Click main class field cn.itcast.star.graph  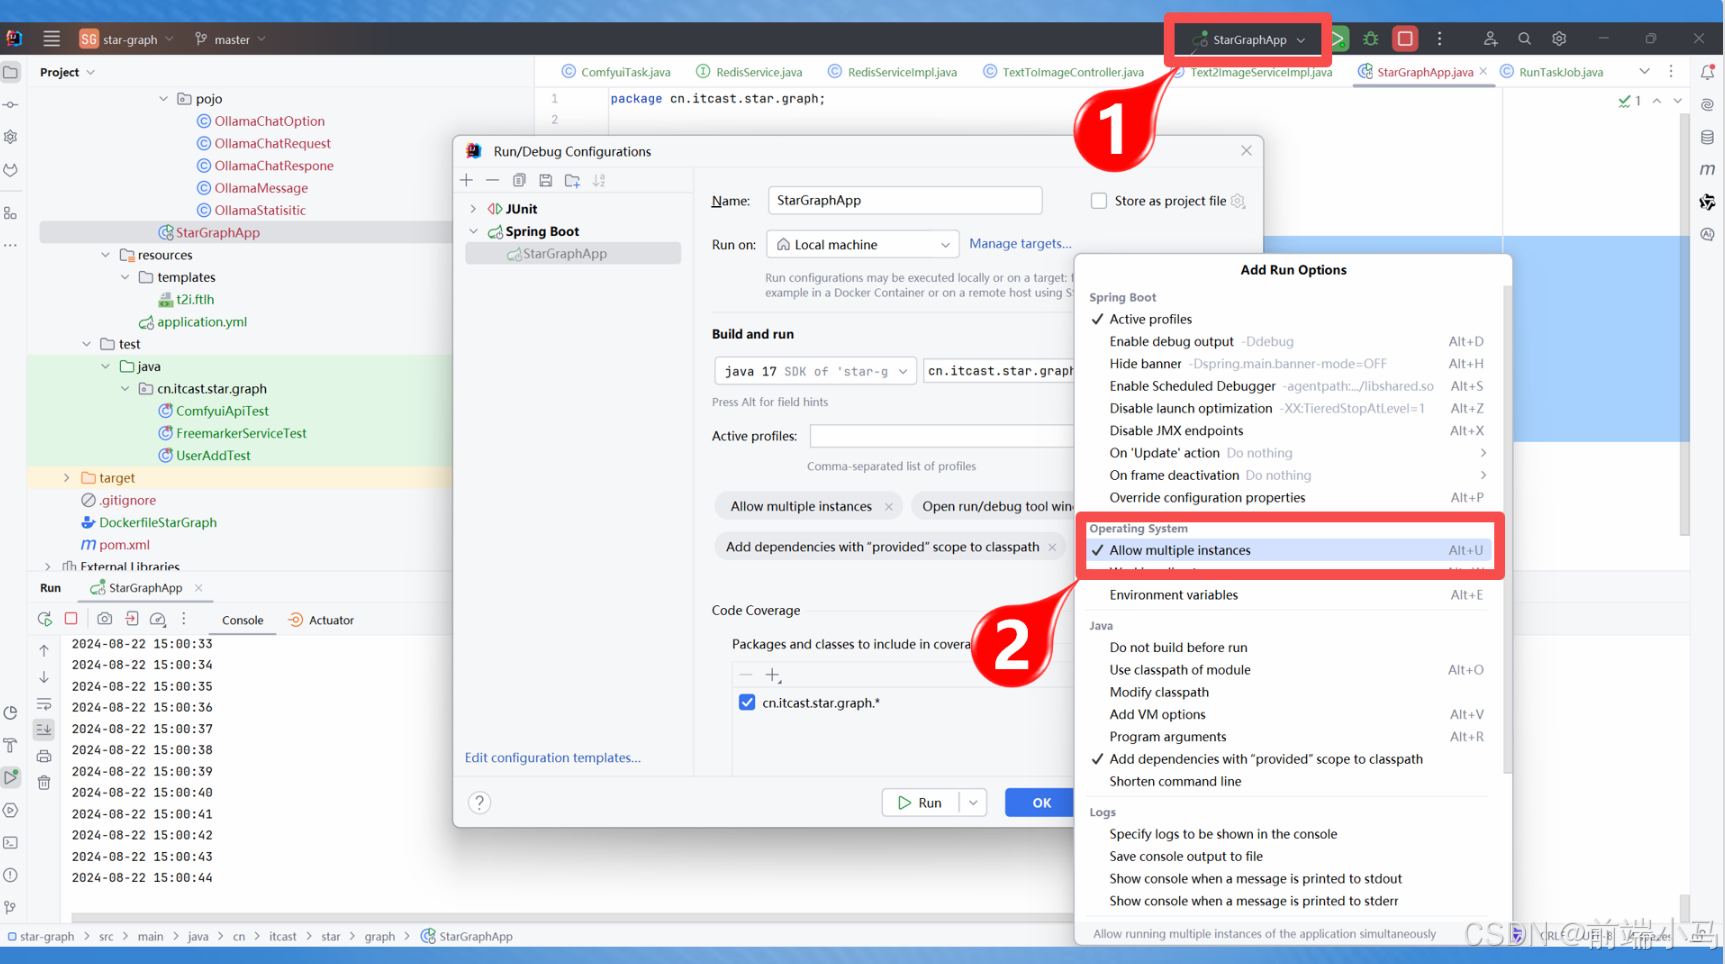pyautogui.click(x=999, y=371)
